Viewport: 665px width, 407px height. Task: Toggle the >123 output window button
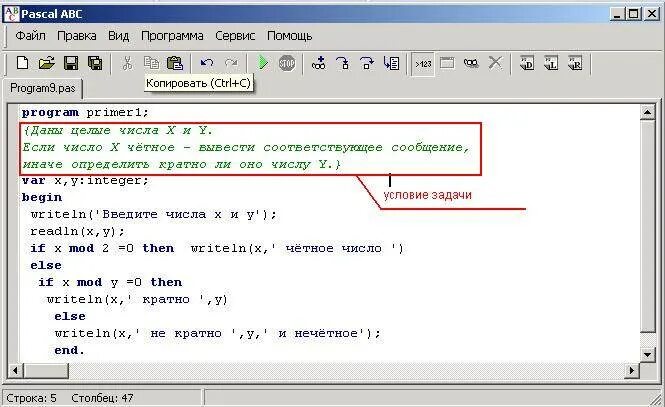point(423,64)
